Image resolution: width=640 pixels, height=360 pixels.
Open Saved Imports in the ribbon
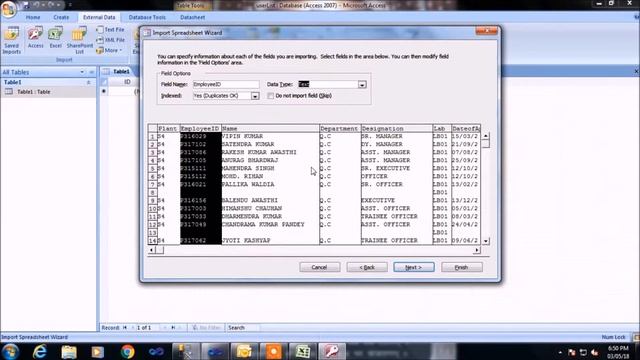click(x=11, y=40)
